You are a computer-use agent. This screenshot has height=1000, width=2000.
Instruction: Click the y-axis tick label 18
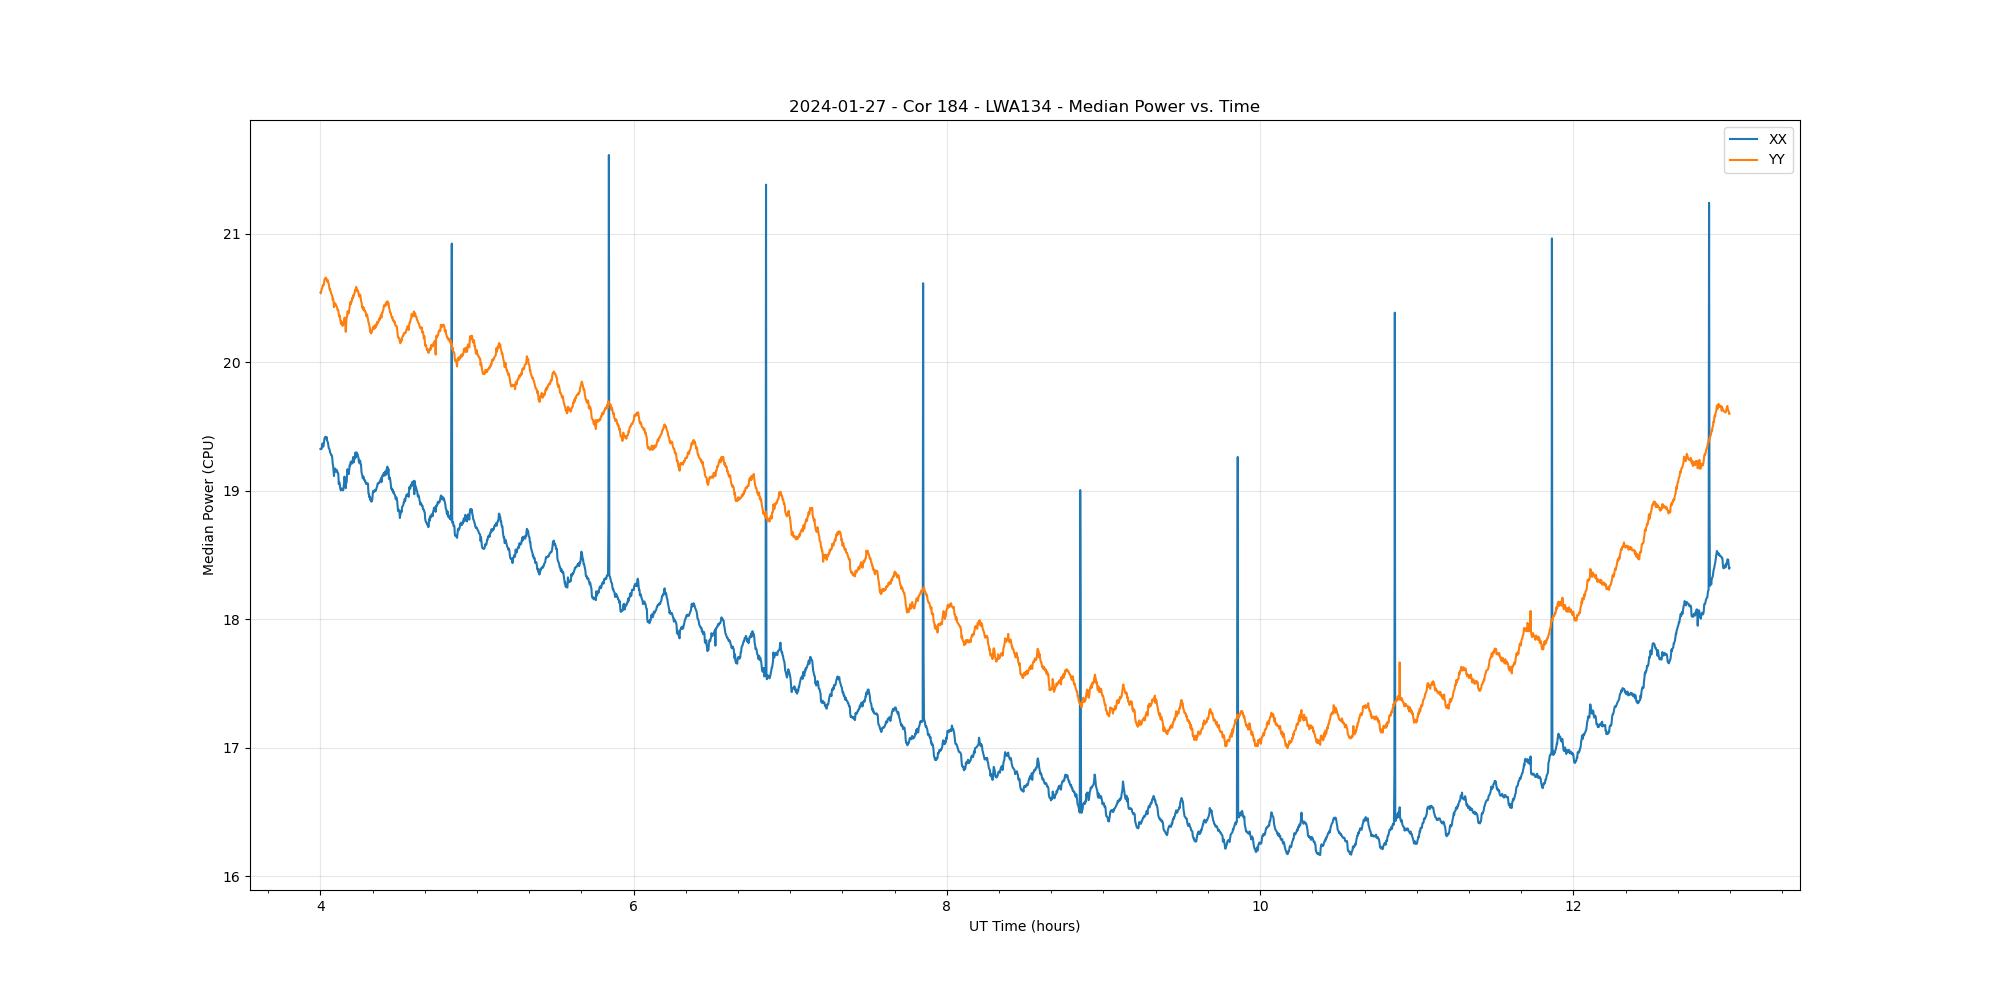coord(232,620)
